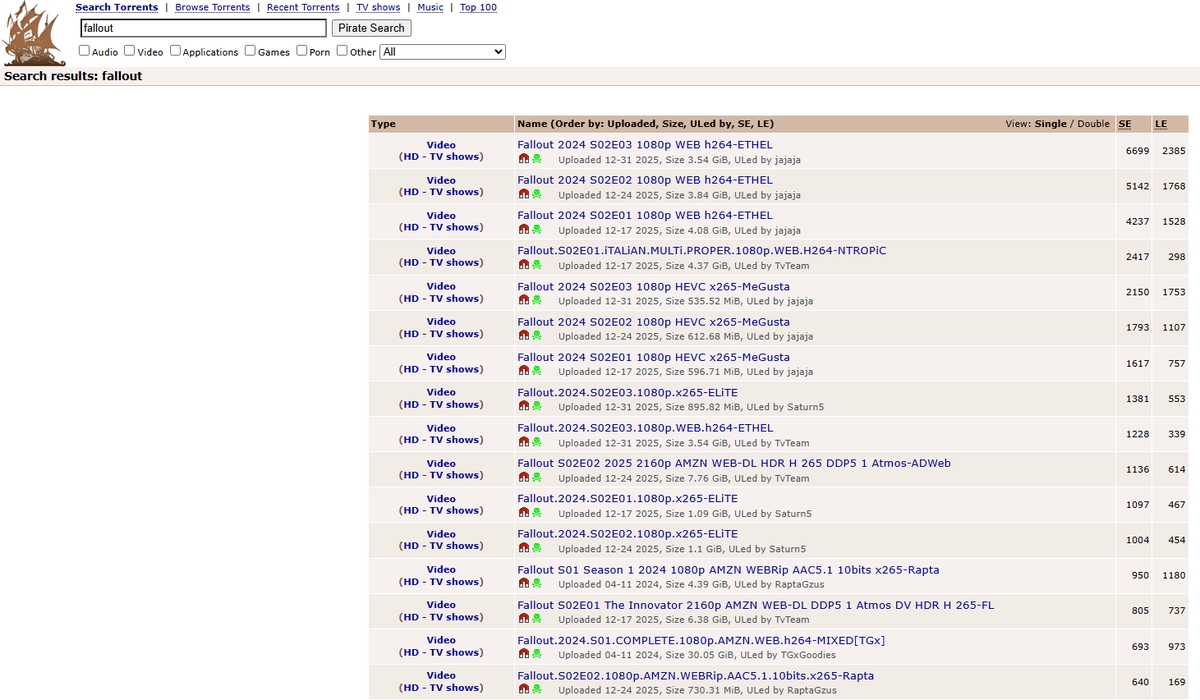Open Fallout.S02E01.iTALiAN.MULTi.PROPER torrent title
Screen dimensions: 1200x700
pos(702,251)
